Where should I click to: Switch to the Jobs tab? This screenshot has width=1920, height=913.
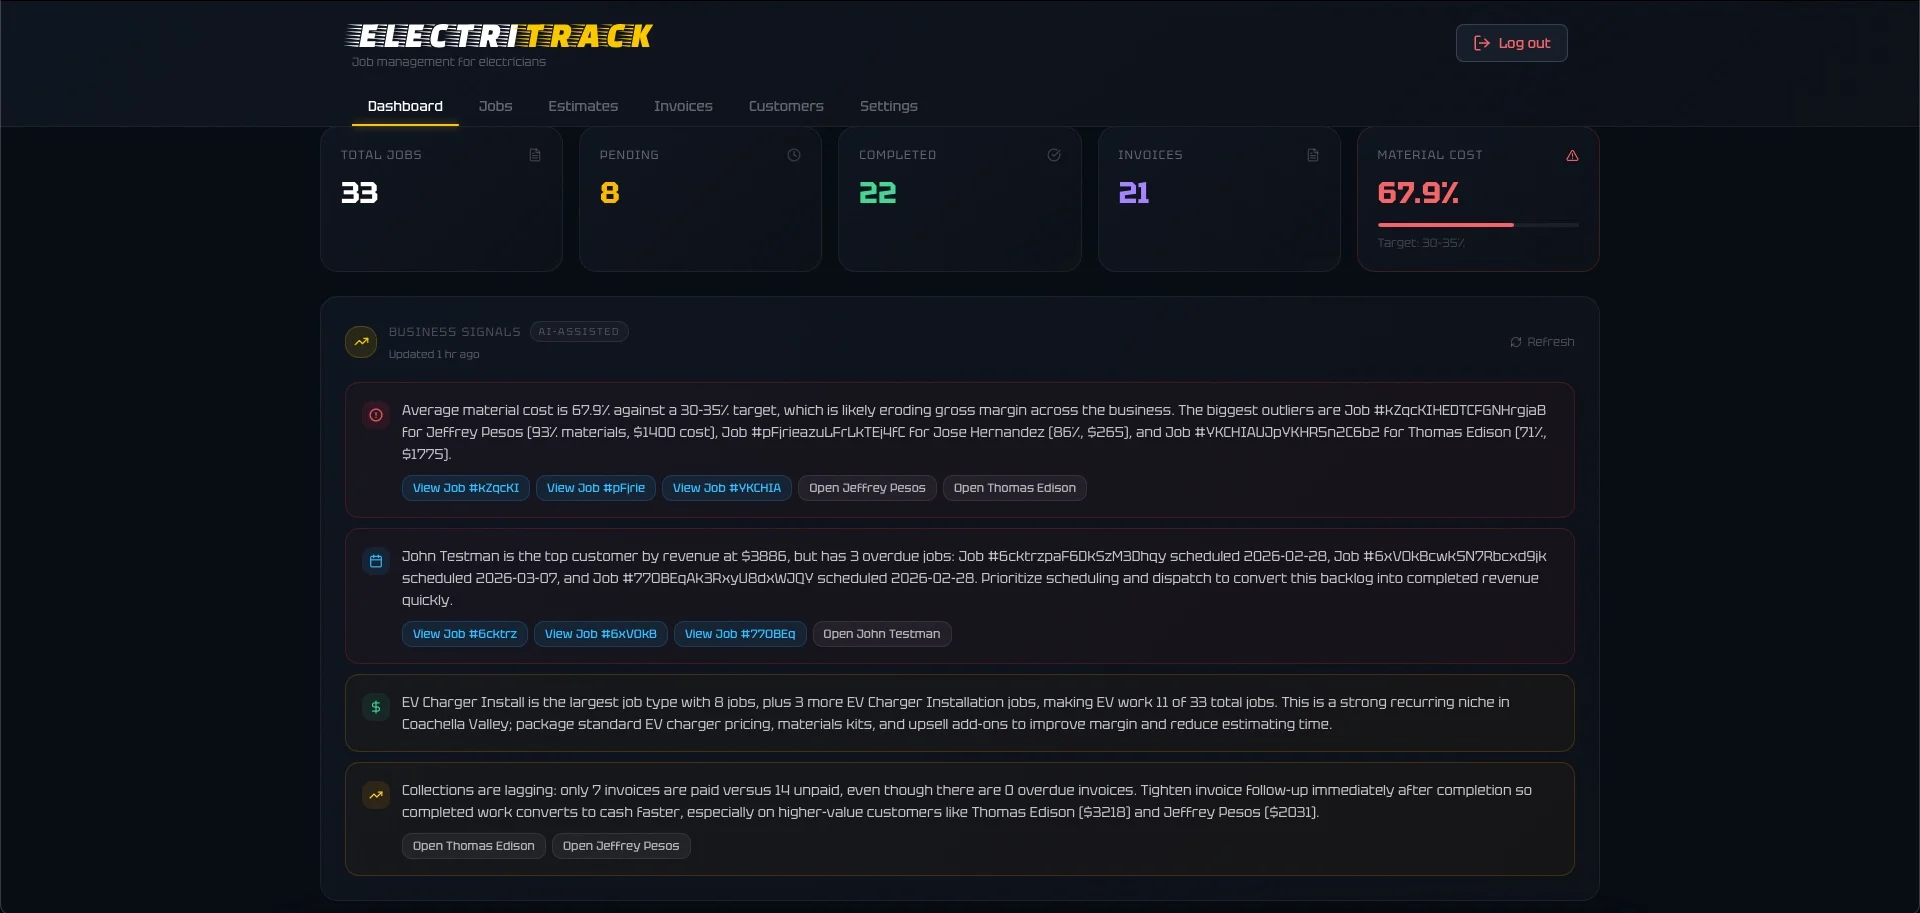[x=496, y=106]
